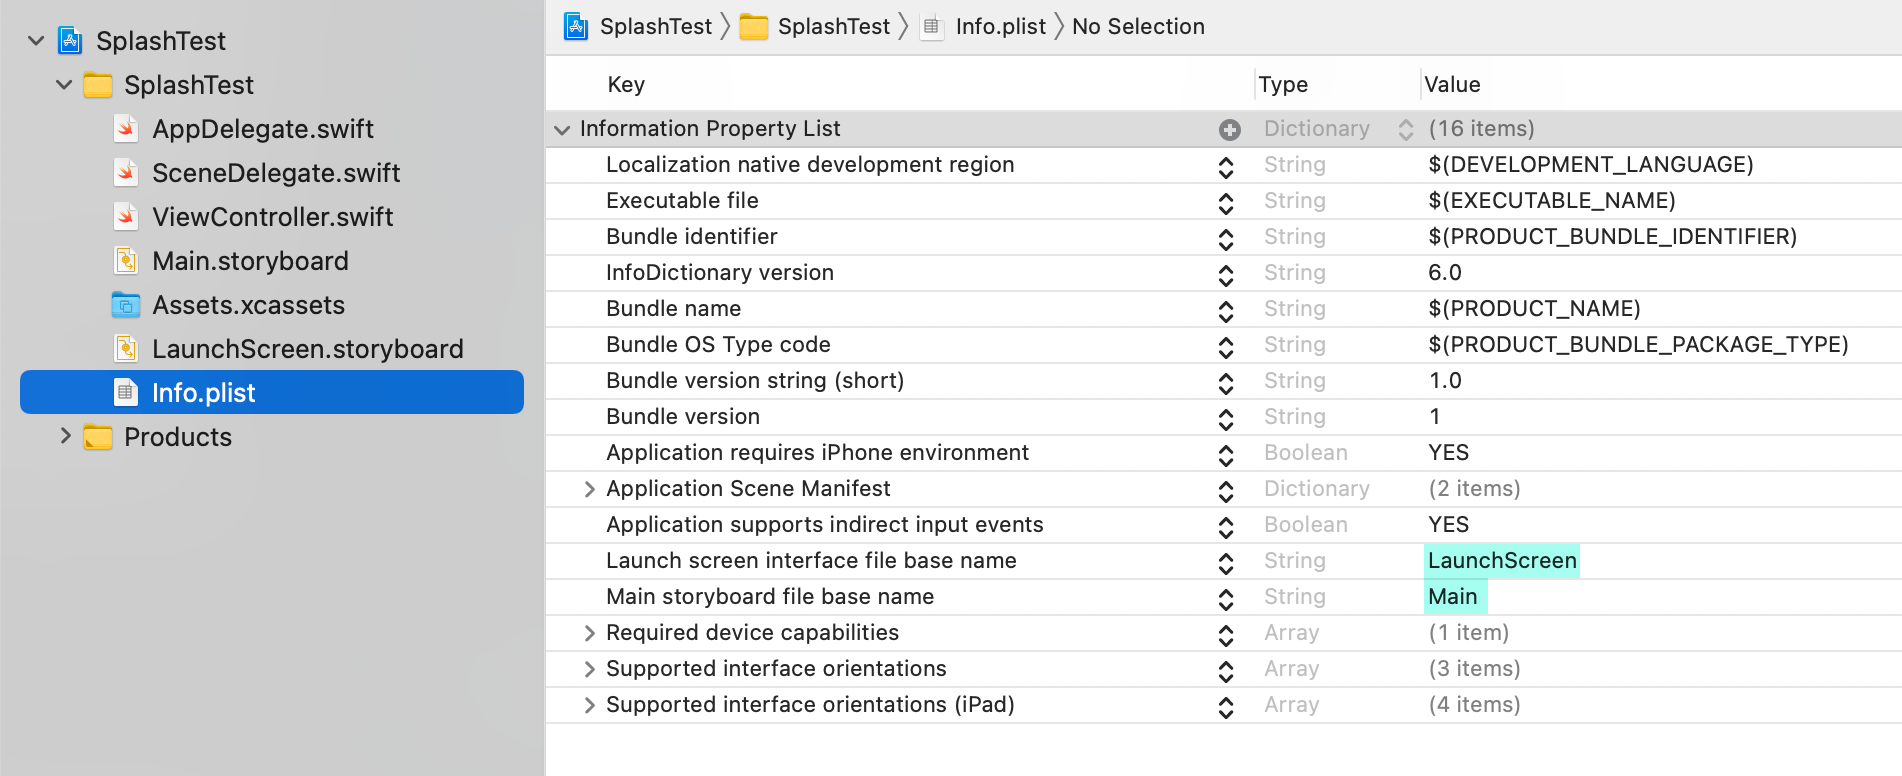This screenshot has width=1902, height=776.
Task: Click the SplashTest project icon in navigator
Action: 70,41
